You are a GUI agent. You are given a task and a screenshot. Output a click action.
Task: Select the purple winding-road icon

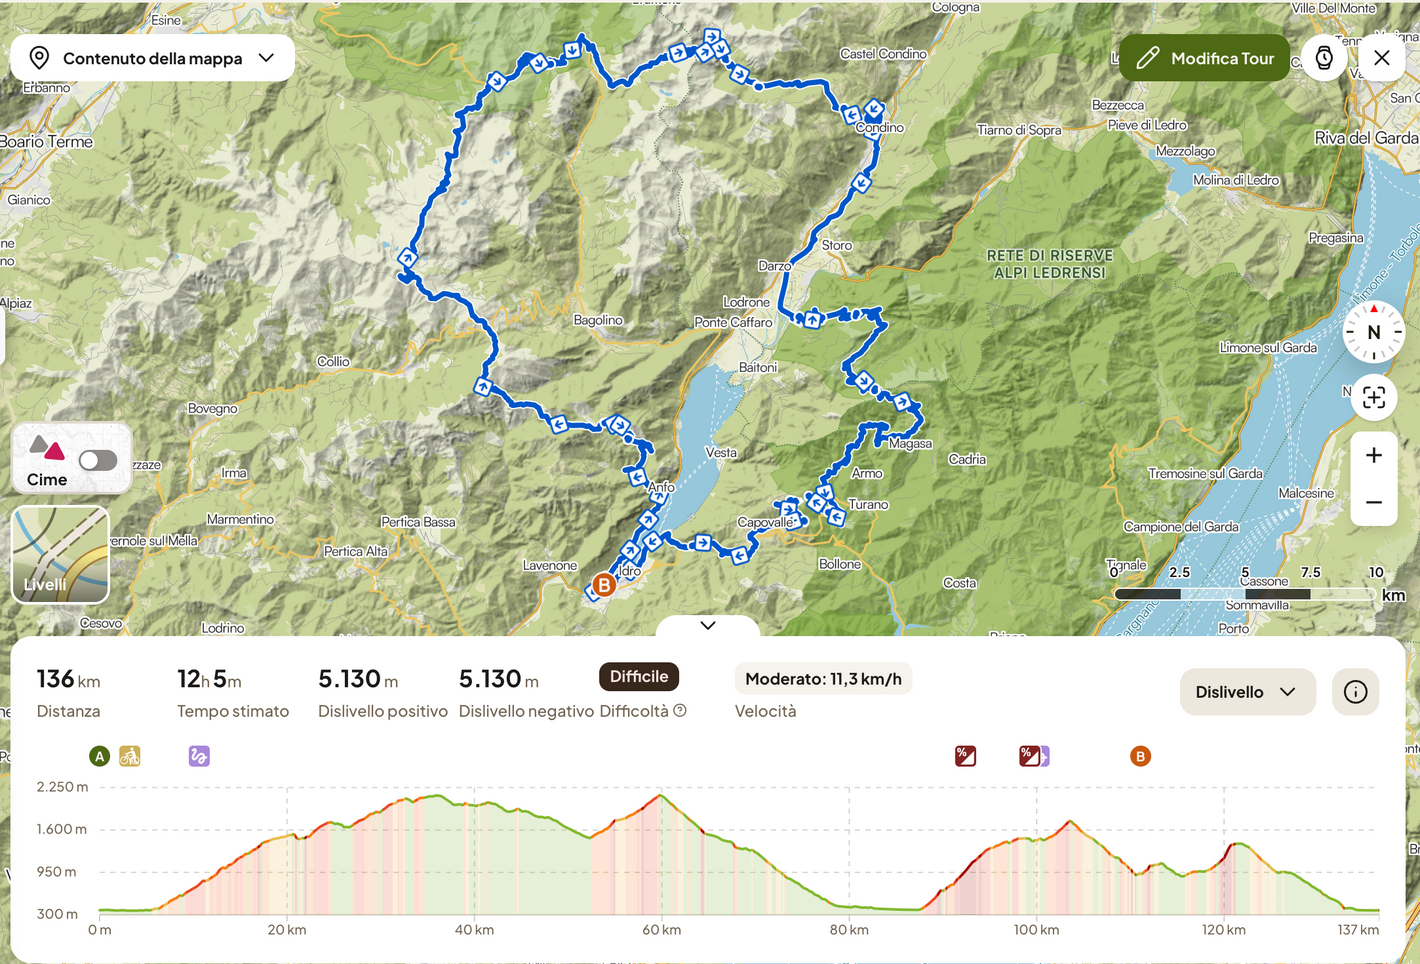point(199,756)
